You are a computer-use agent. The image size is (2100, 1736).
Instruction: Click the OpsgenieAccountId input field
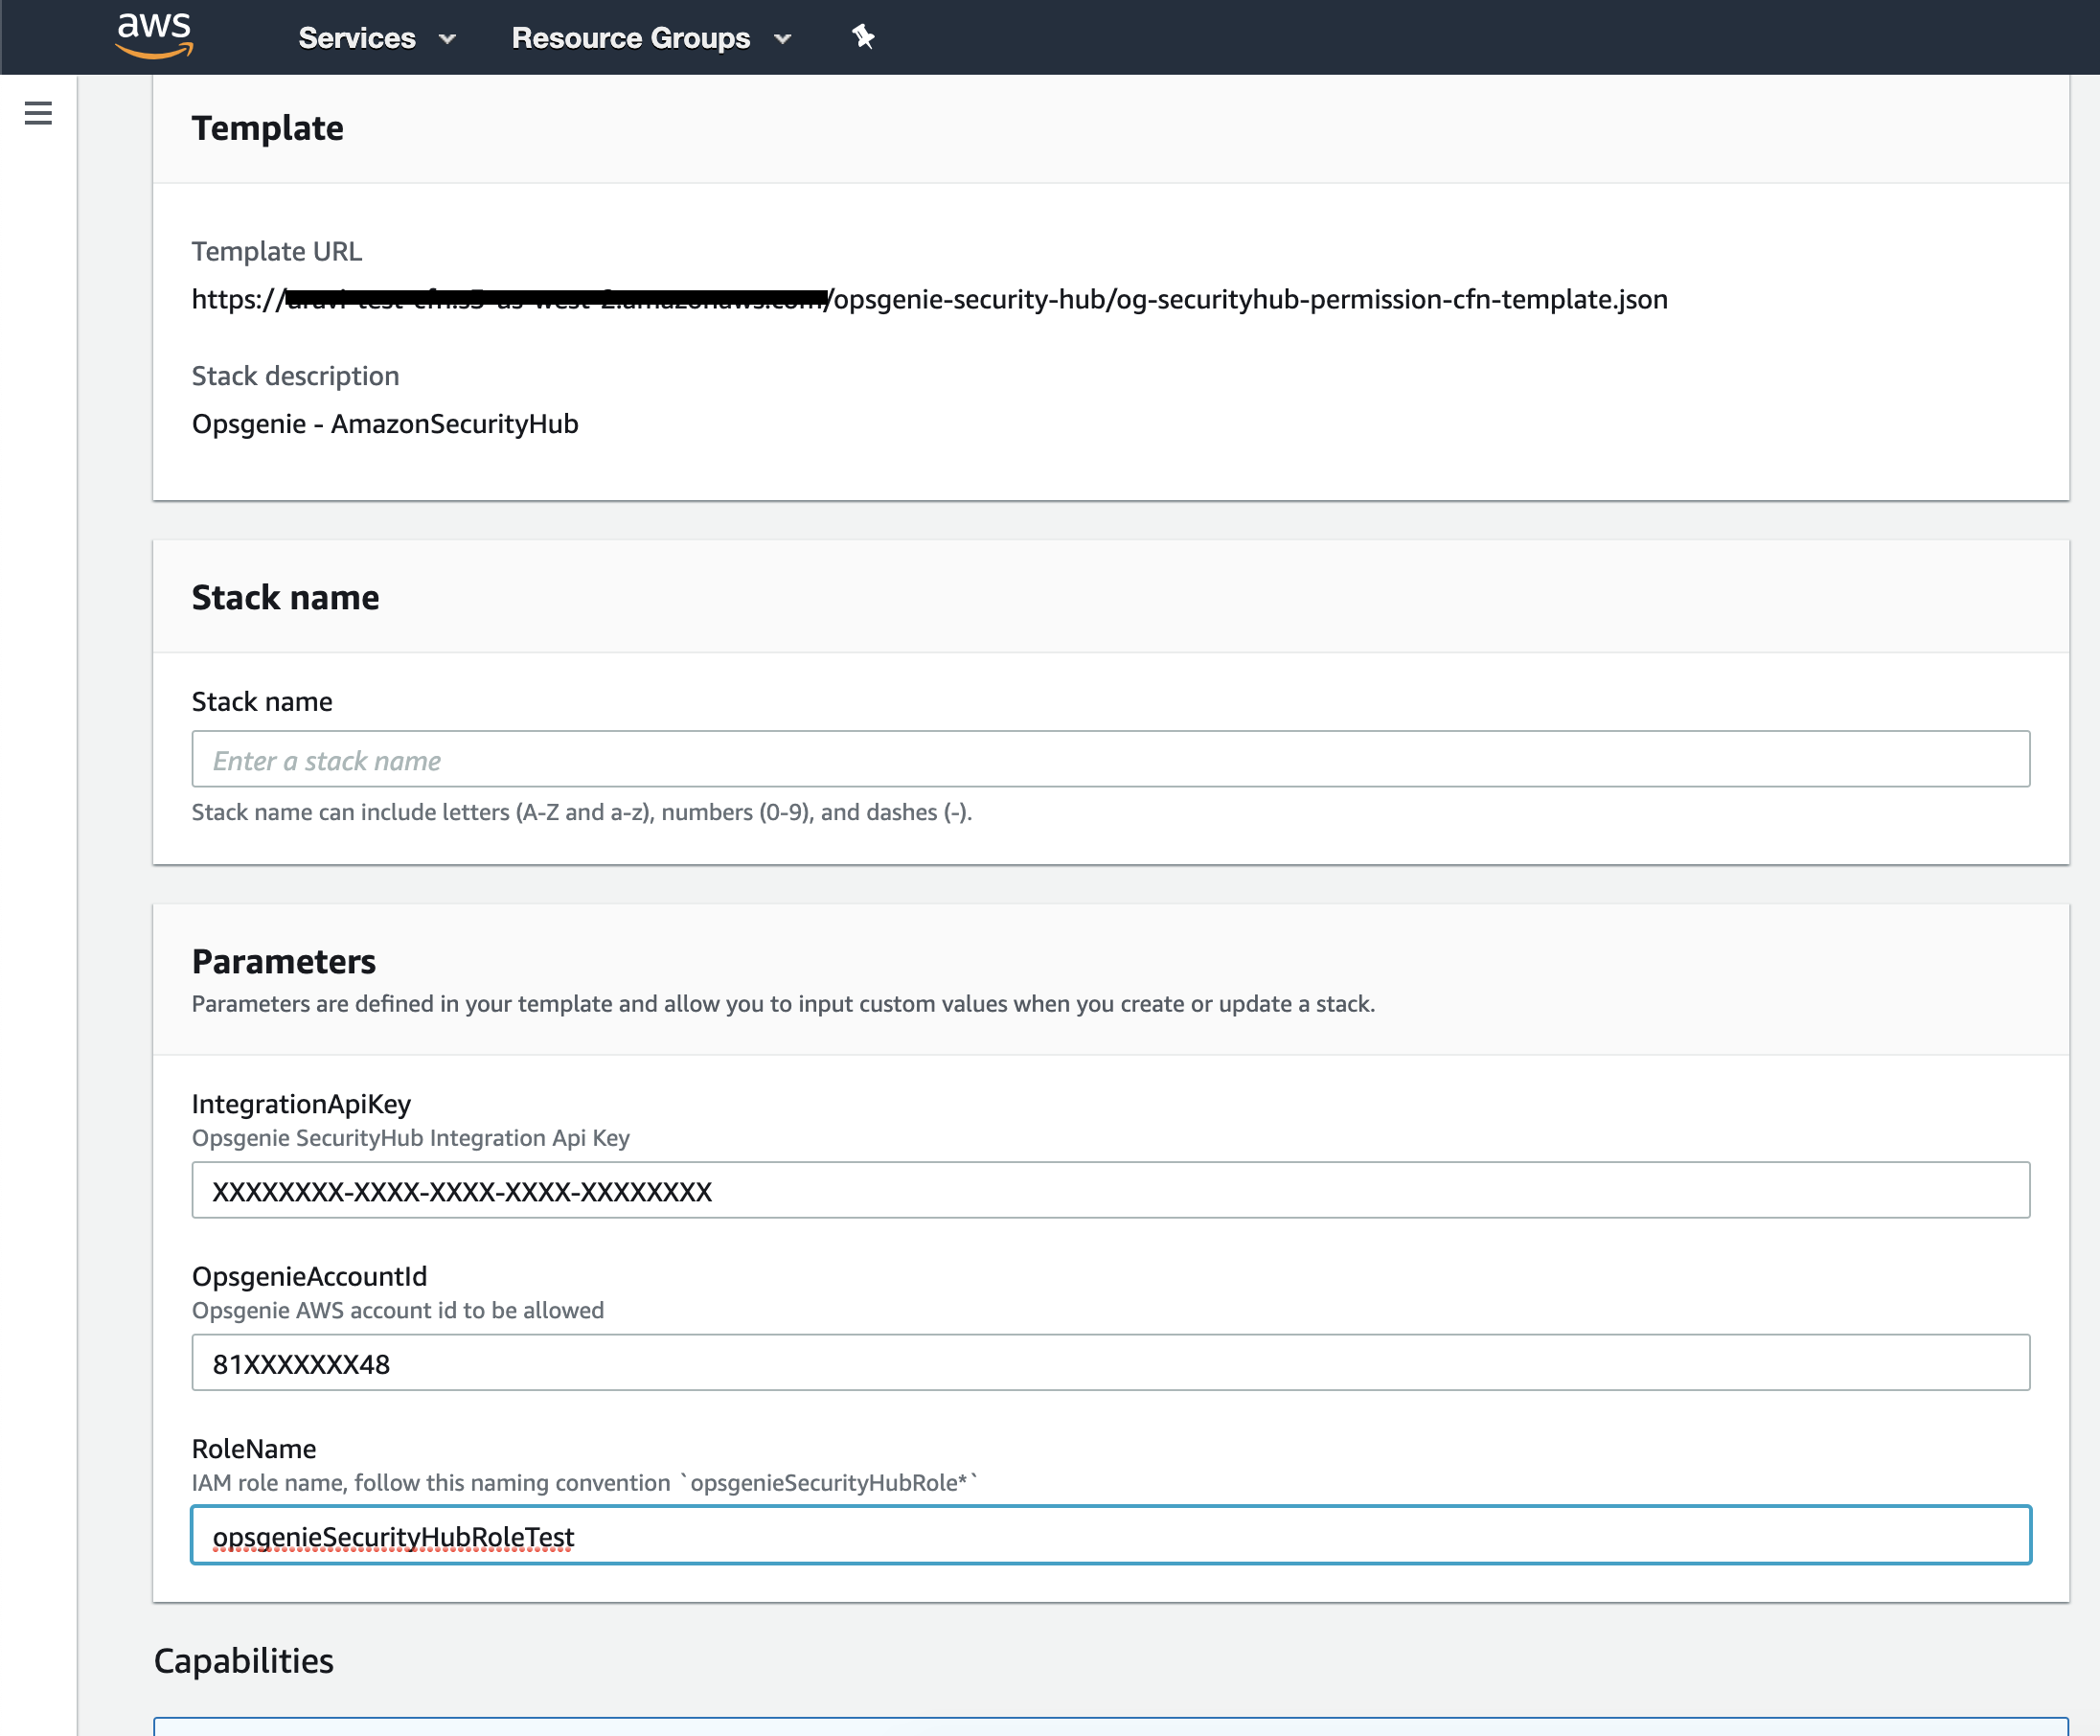[1110, 1362]
